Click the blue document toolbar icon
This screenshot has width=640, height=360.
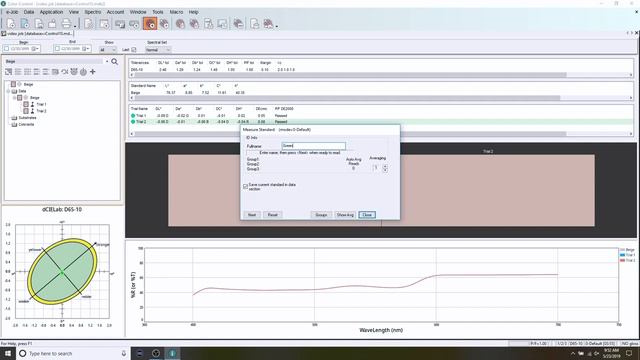point(24,24)
